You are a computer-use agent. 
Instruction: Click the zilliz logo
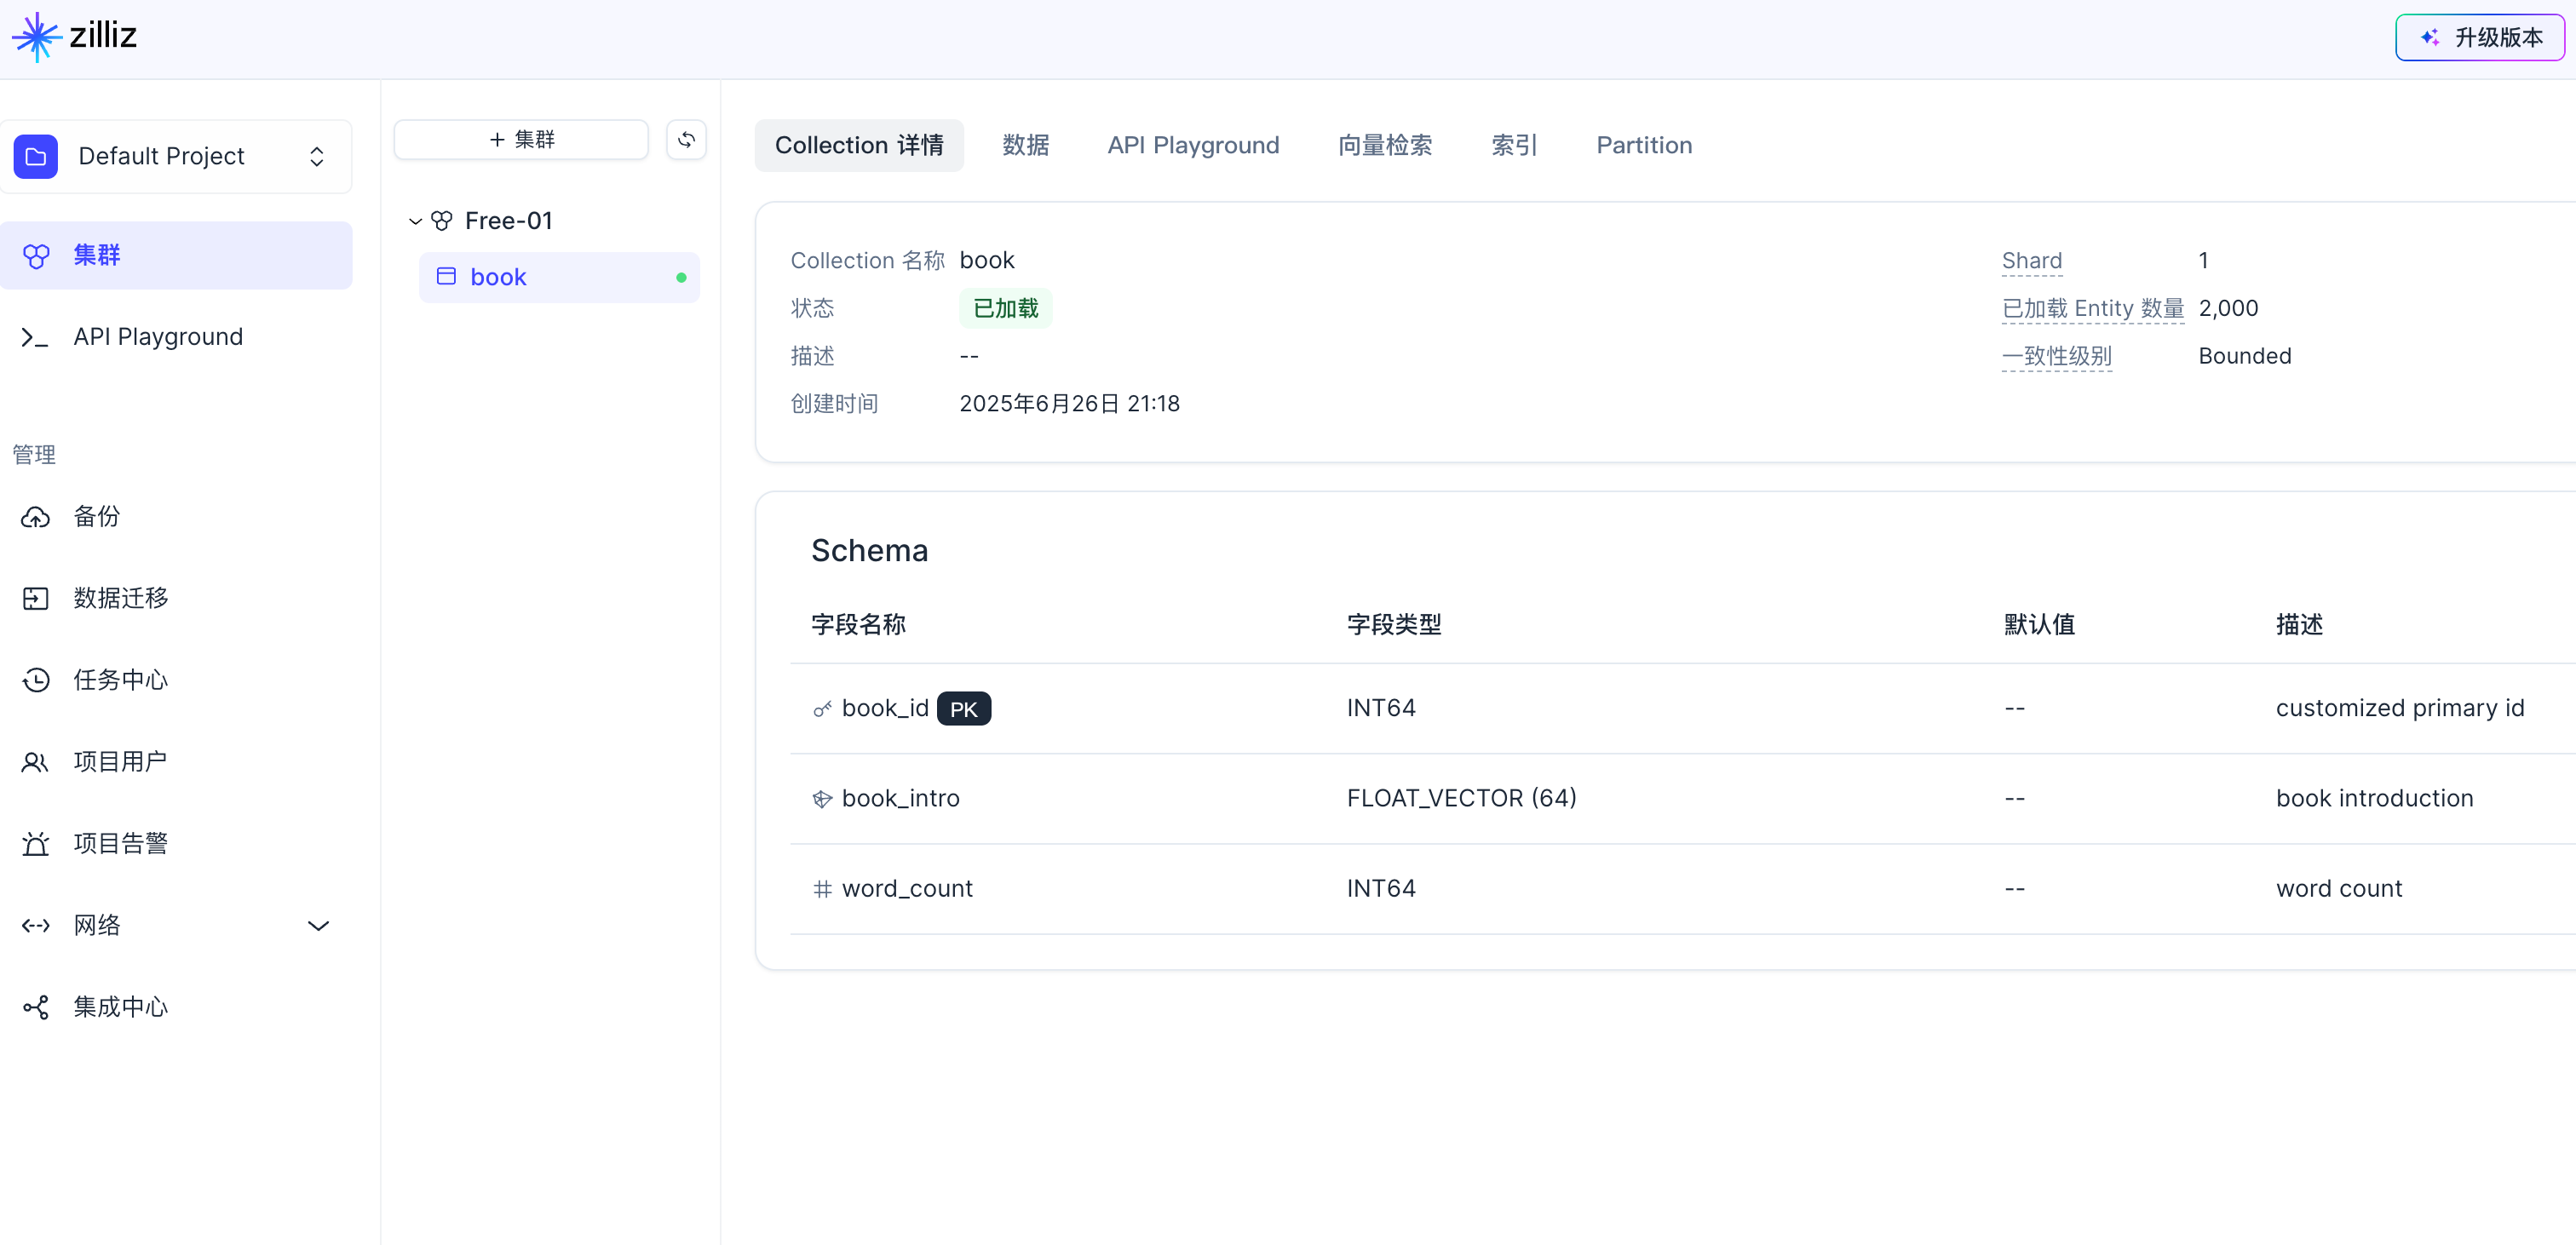point(74,36)
